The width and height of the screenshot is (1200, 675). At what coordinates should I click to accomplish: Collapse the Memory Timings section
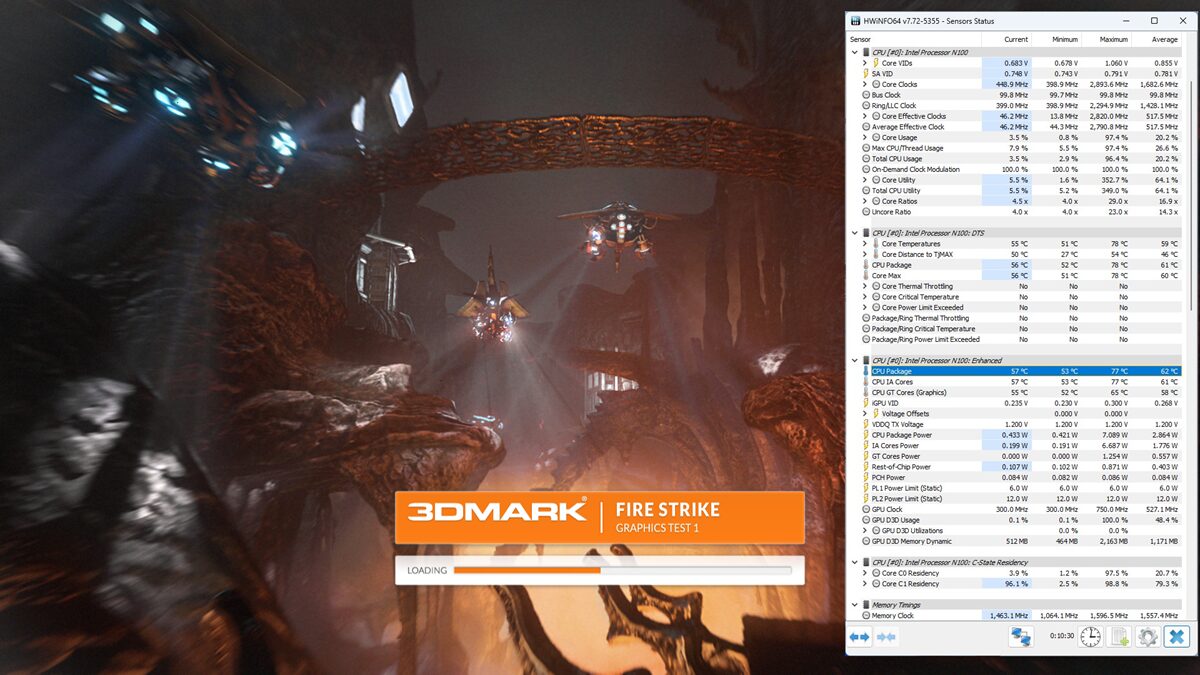855,605
